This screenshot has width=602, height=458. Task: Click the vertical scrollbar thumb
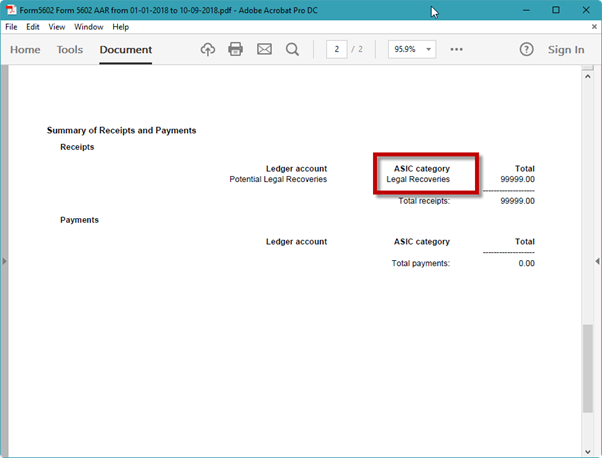click(587, 367)
